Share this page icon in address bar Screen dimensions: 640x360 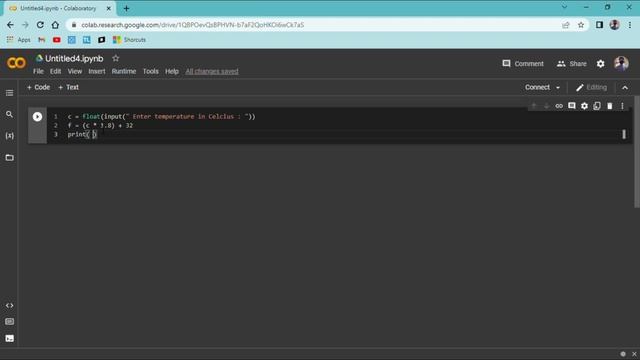[565, 25]
